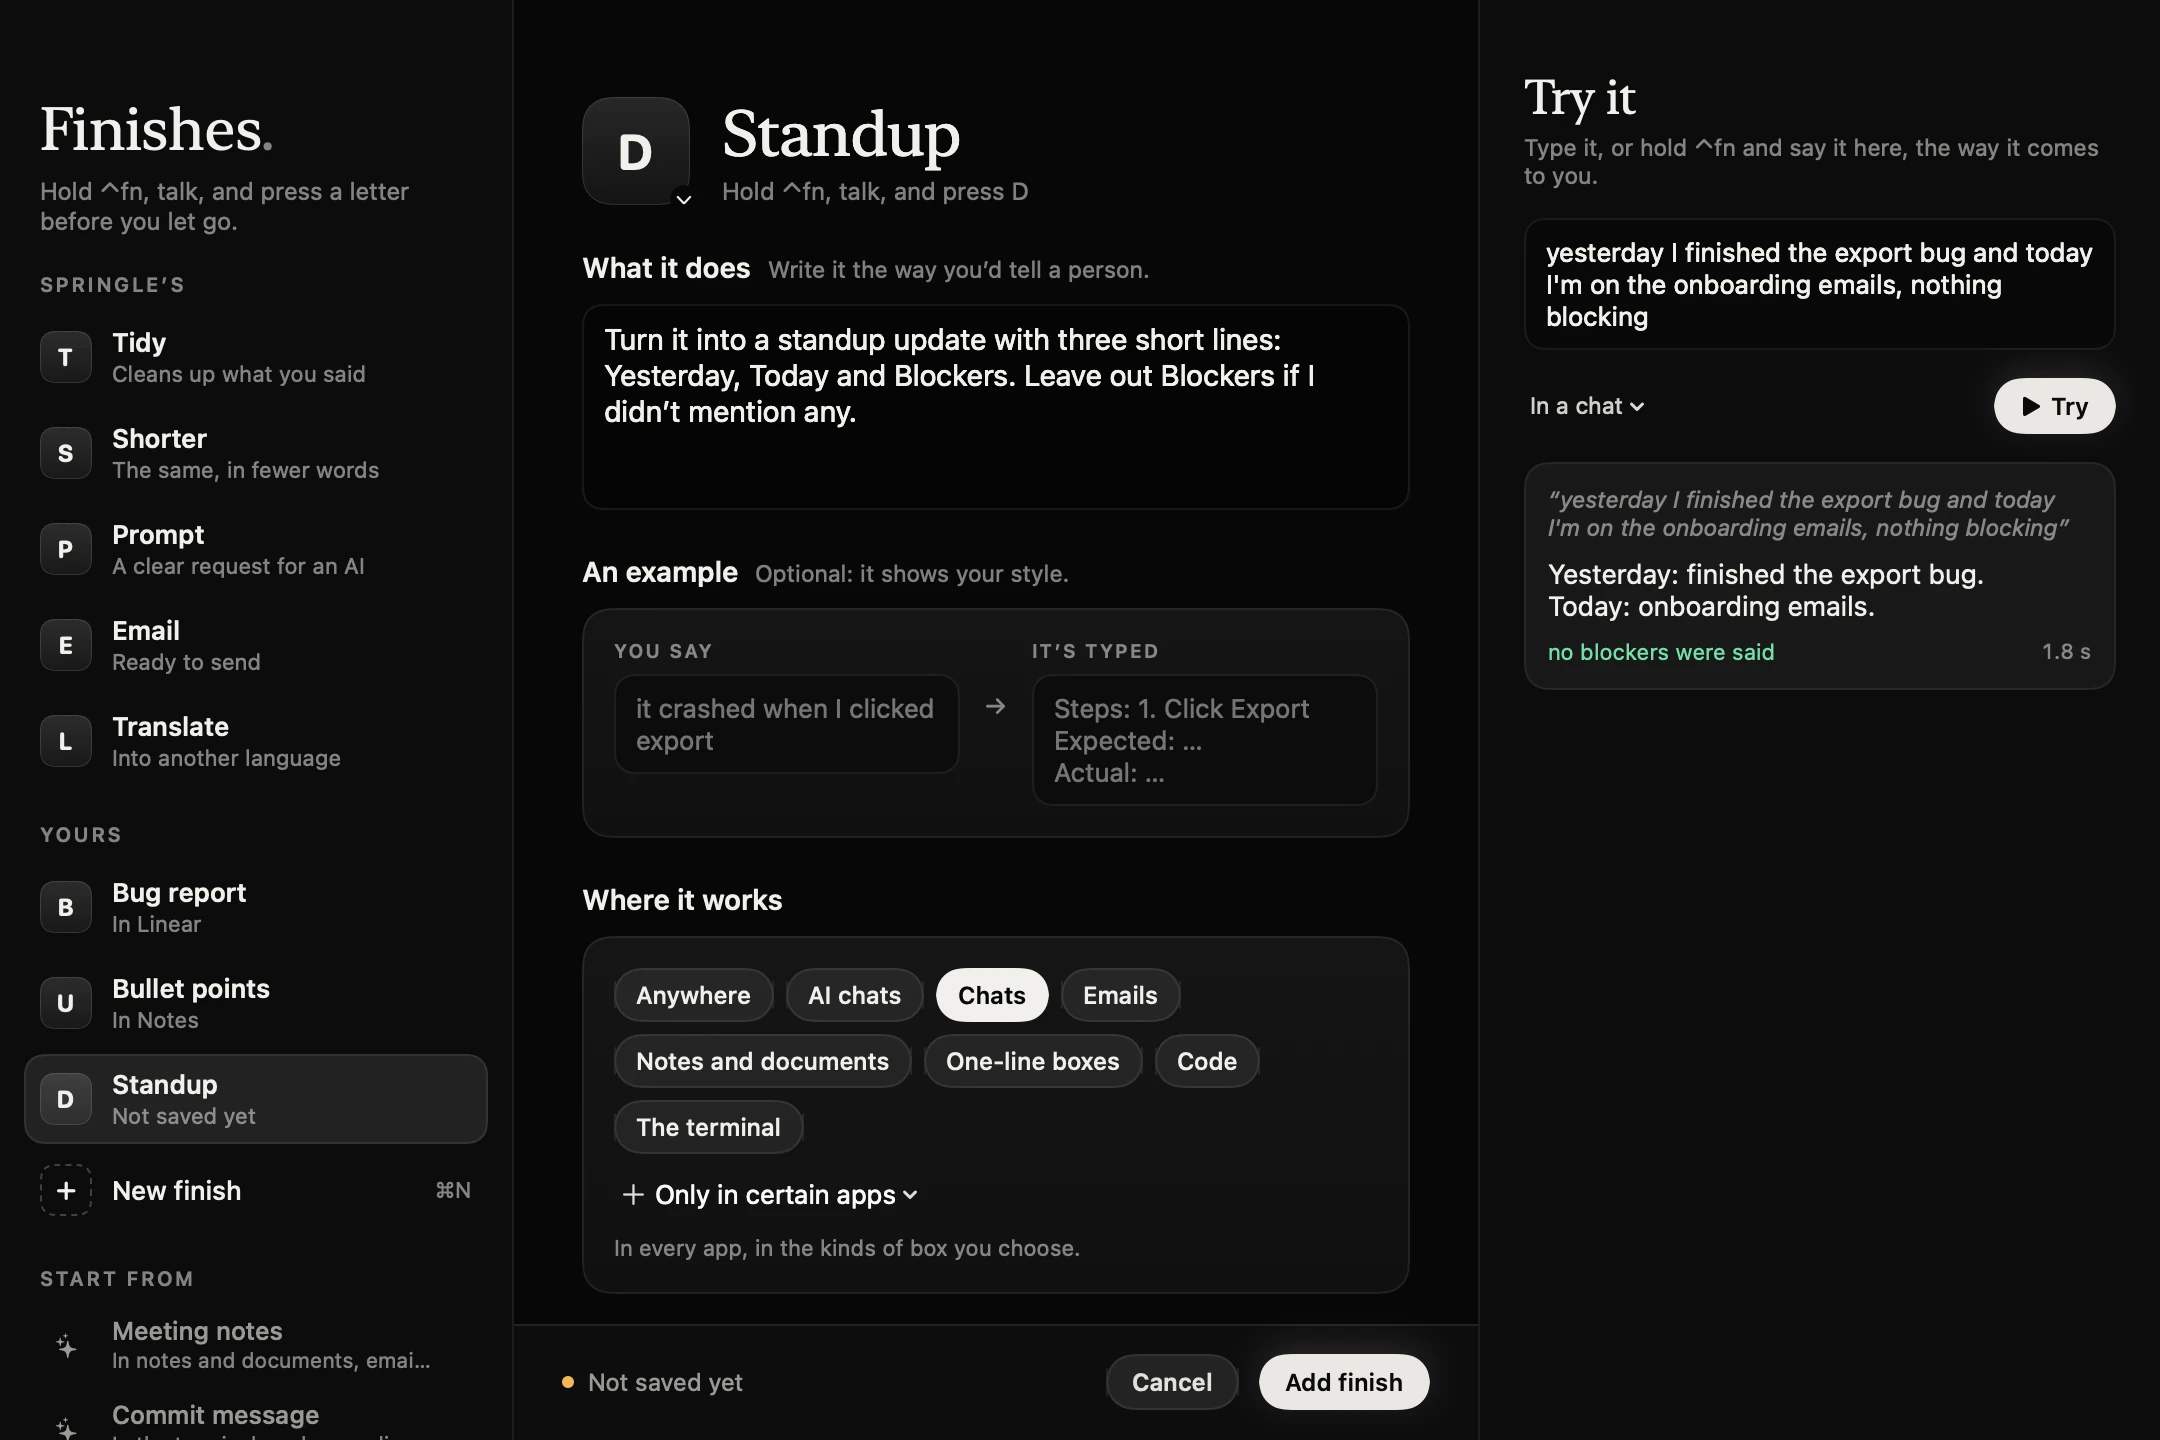Open the letter picker chevron under D tile
Viewport: 2160px width, 1440px height.
684,200
